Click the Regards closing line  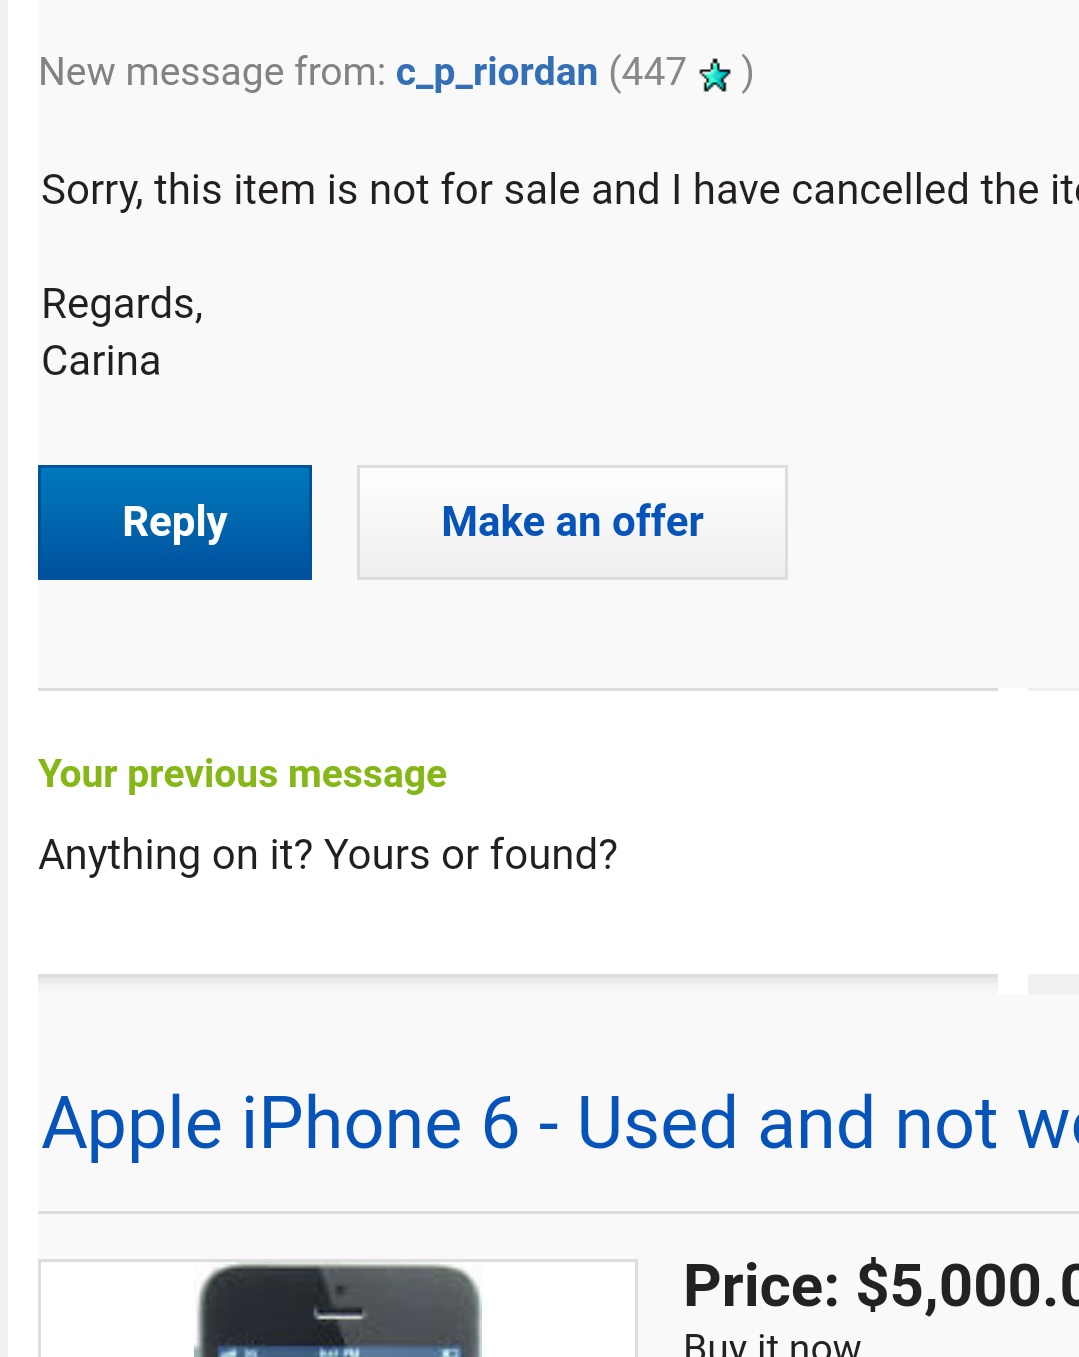click(x=122, y=304)
